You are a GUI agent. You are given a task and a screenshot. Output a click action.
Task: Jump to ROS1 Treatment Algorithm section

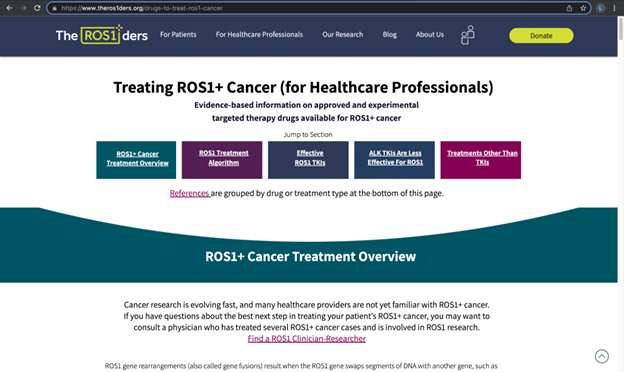[x=222, y=160]
